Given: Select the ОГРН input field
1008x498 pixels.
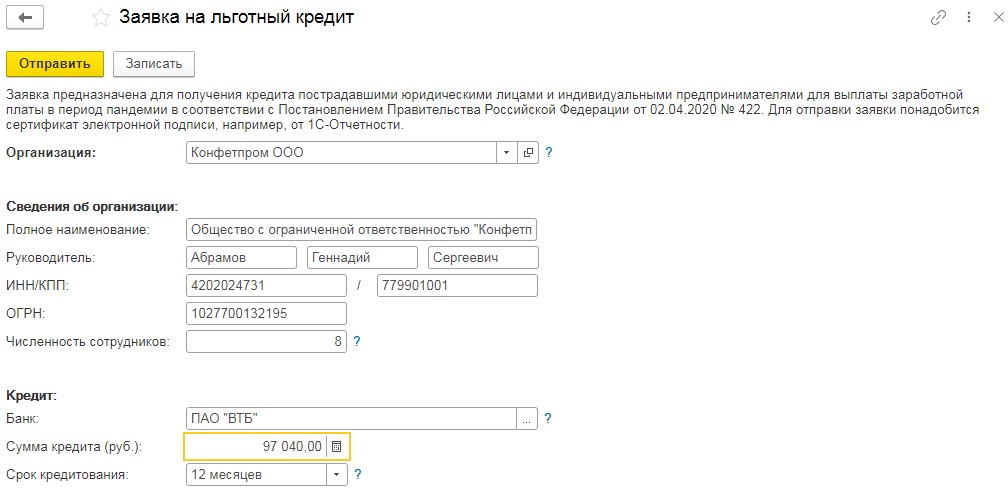Looking at the screenshot, I should click(x=266, y=314).
